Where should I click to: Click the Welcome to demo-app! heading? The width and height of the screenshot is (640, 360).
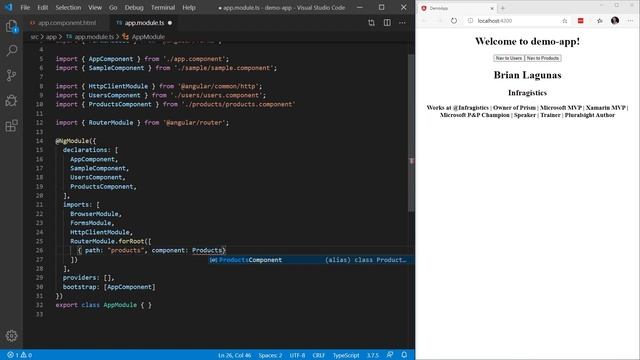527,41
